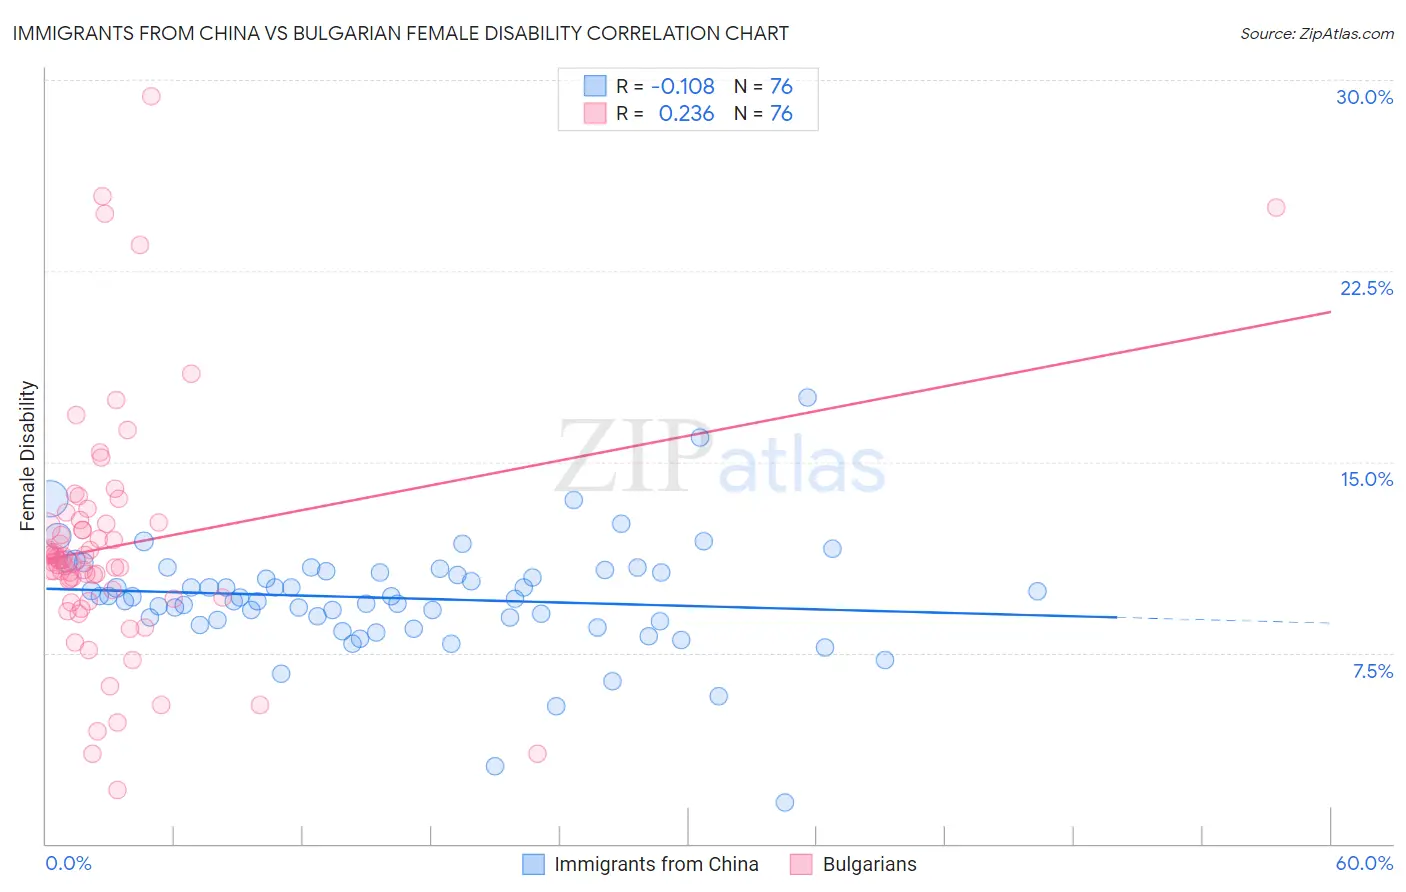The image size is (1406, 892).
Task: Click the 30.0% y-axis tick label
Action: click(x=1365, y=97)
